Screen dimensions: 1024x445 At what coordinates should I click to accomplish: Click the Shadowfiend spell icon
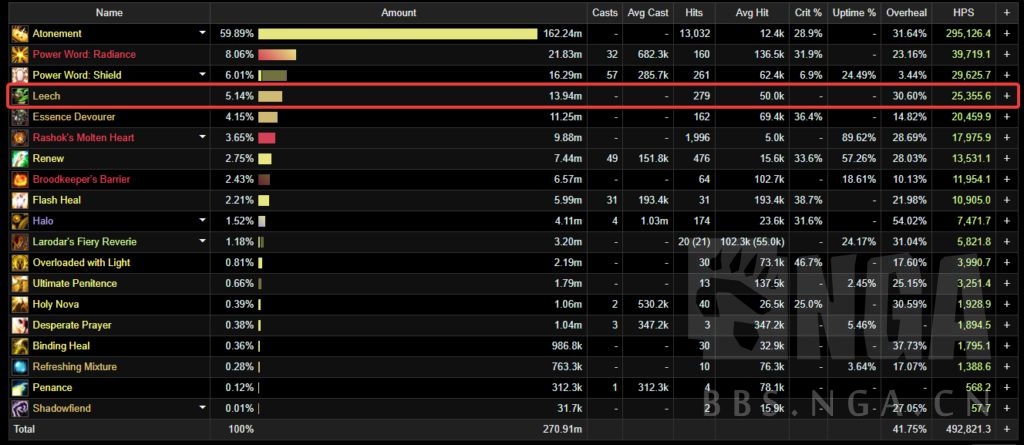pyautogui.click(x=20, y=408)
